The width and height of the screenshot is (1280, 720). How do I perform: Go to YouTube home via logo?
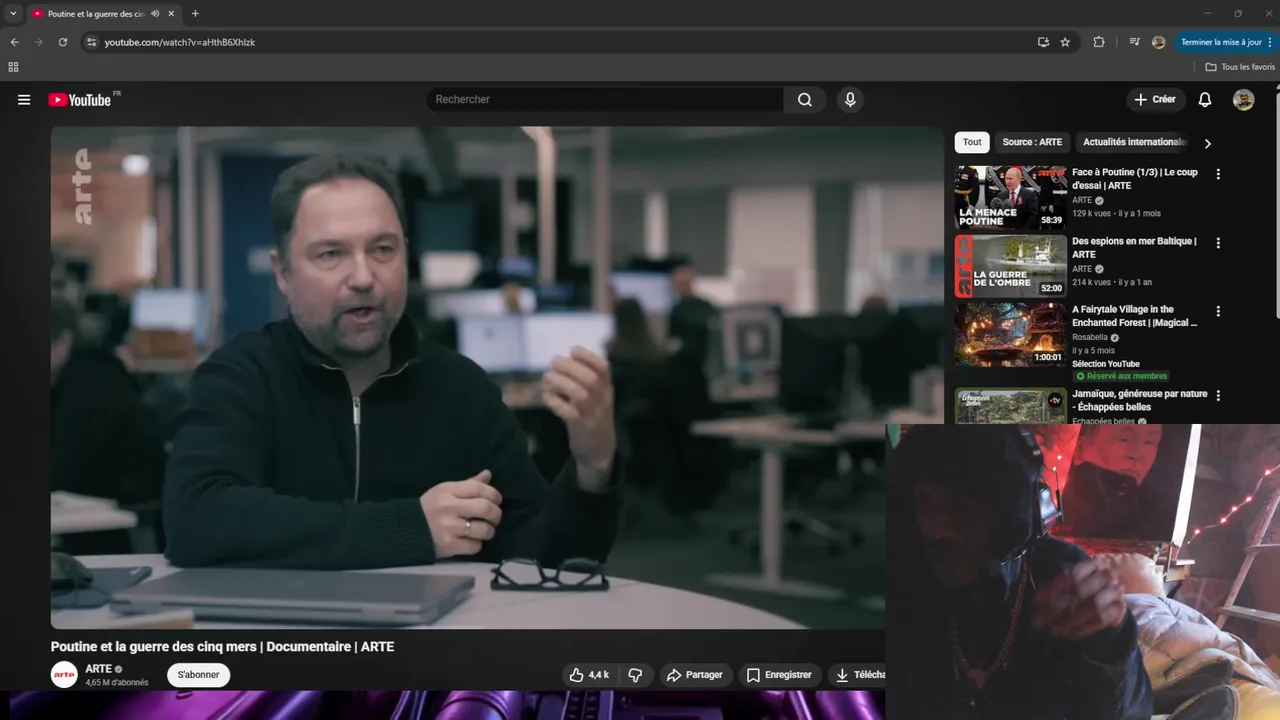pyautogui.click(x=79, y=100)
